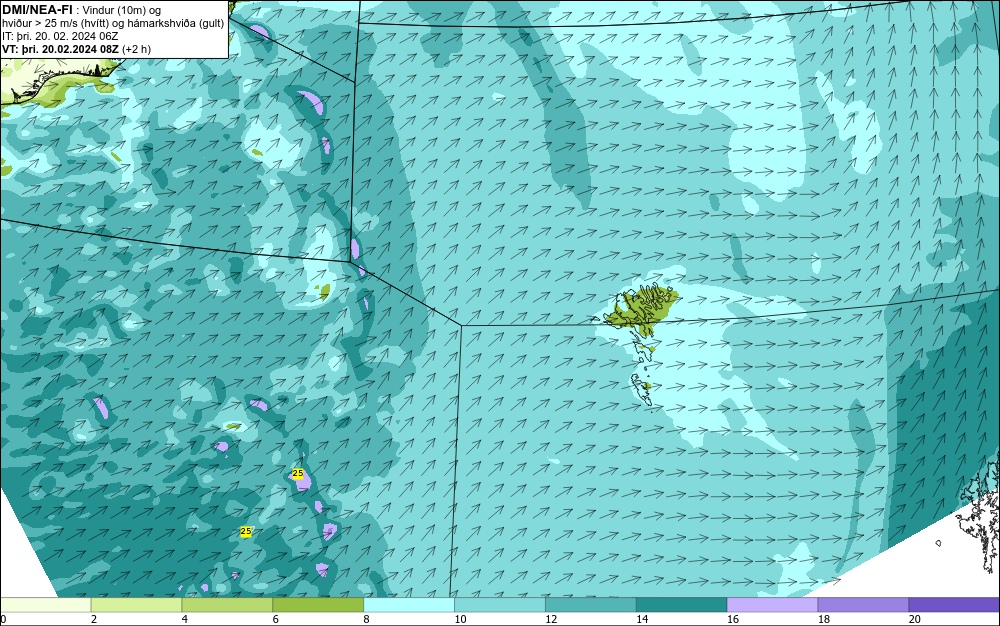The width and height of the screenshot is (1000, 626).
Task: Click the "Vindur (10m) og" heading text
Action: pos(122,10)
